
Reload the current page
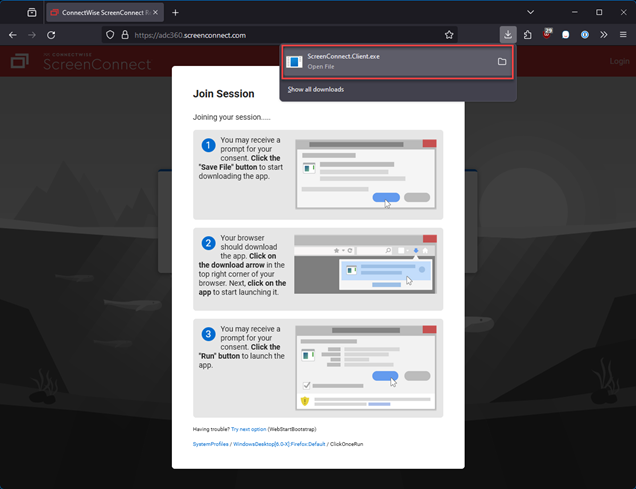[x=51, y=35]
